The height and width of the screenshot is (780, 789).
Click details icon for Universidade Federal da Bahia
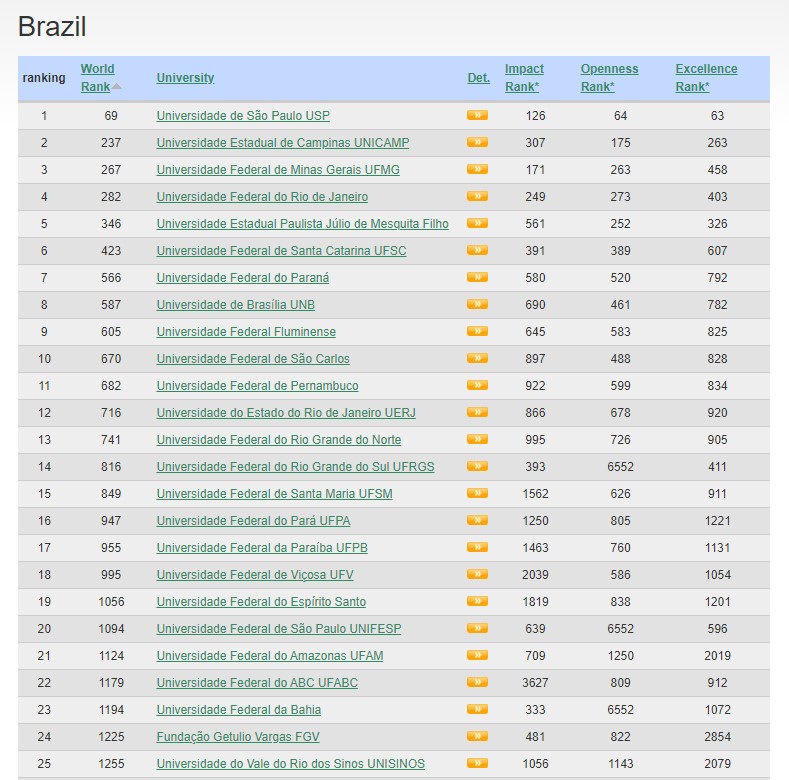pyautogui.click(x=477, y=710)
